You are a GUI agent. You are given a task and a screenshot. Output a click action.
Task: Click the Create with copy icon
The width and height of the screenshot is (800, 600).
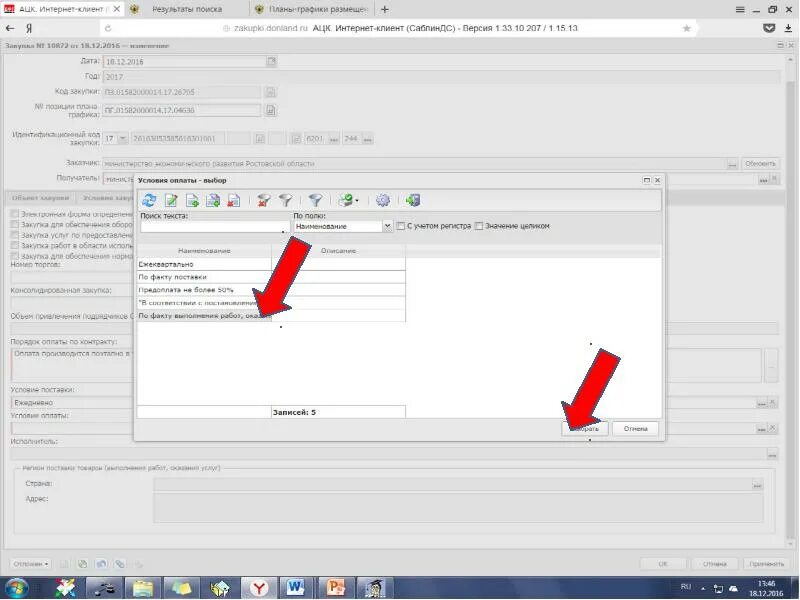tap(213, 201)
